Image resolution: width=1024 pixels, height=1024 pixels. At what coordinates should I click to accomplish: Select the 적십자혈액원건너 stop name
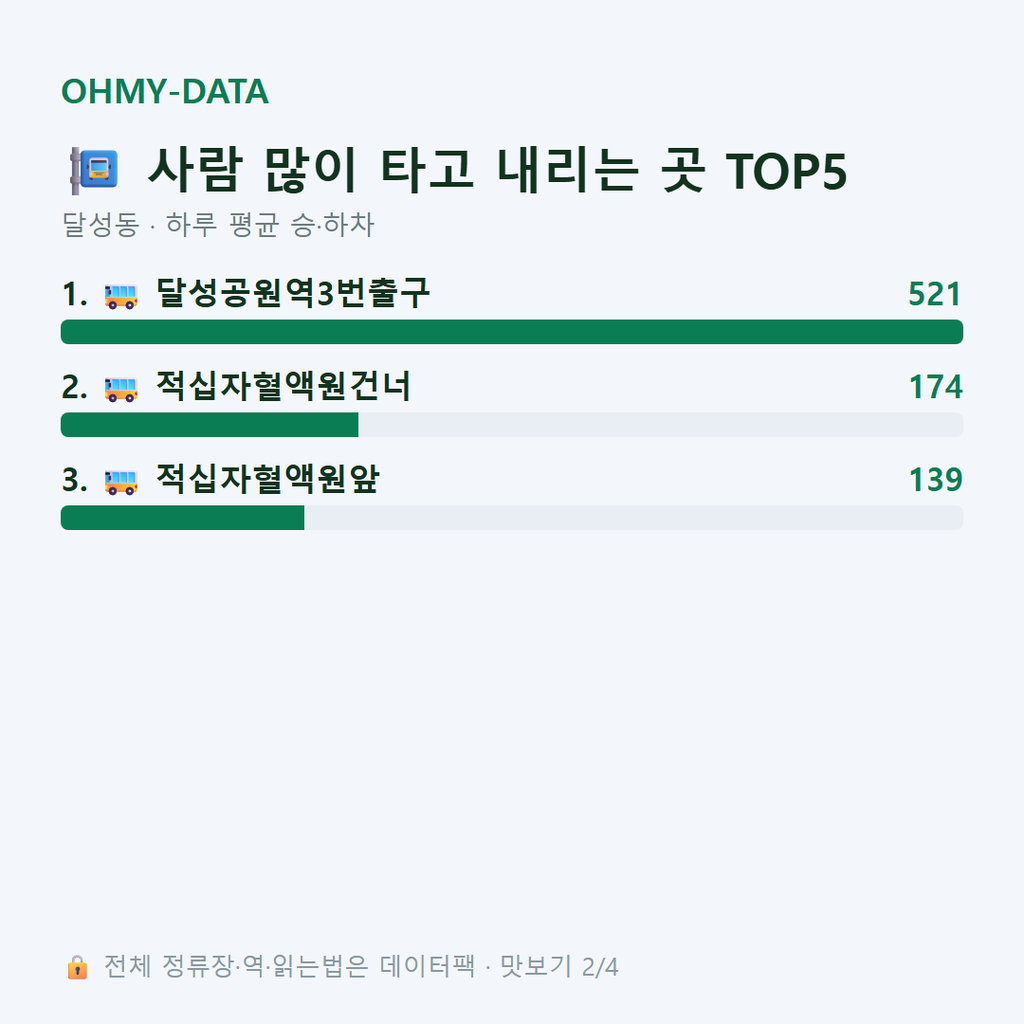coord(283,386)
